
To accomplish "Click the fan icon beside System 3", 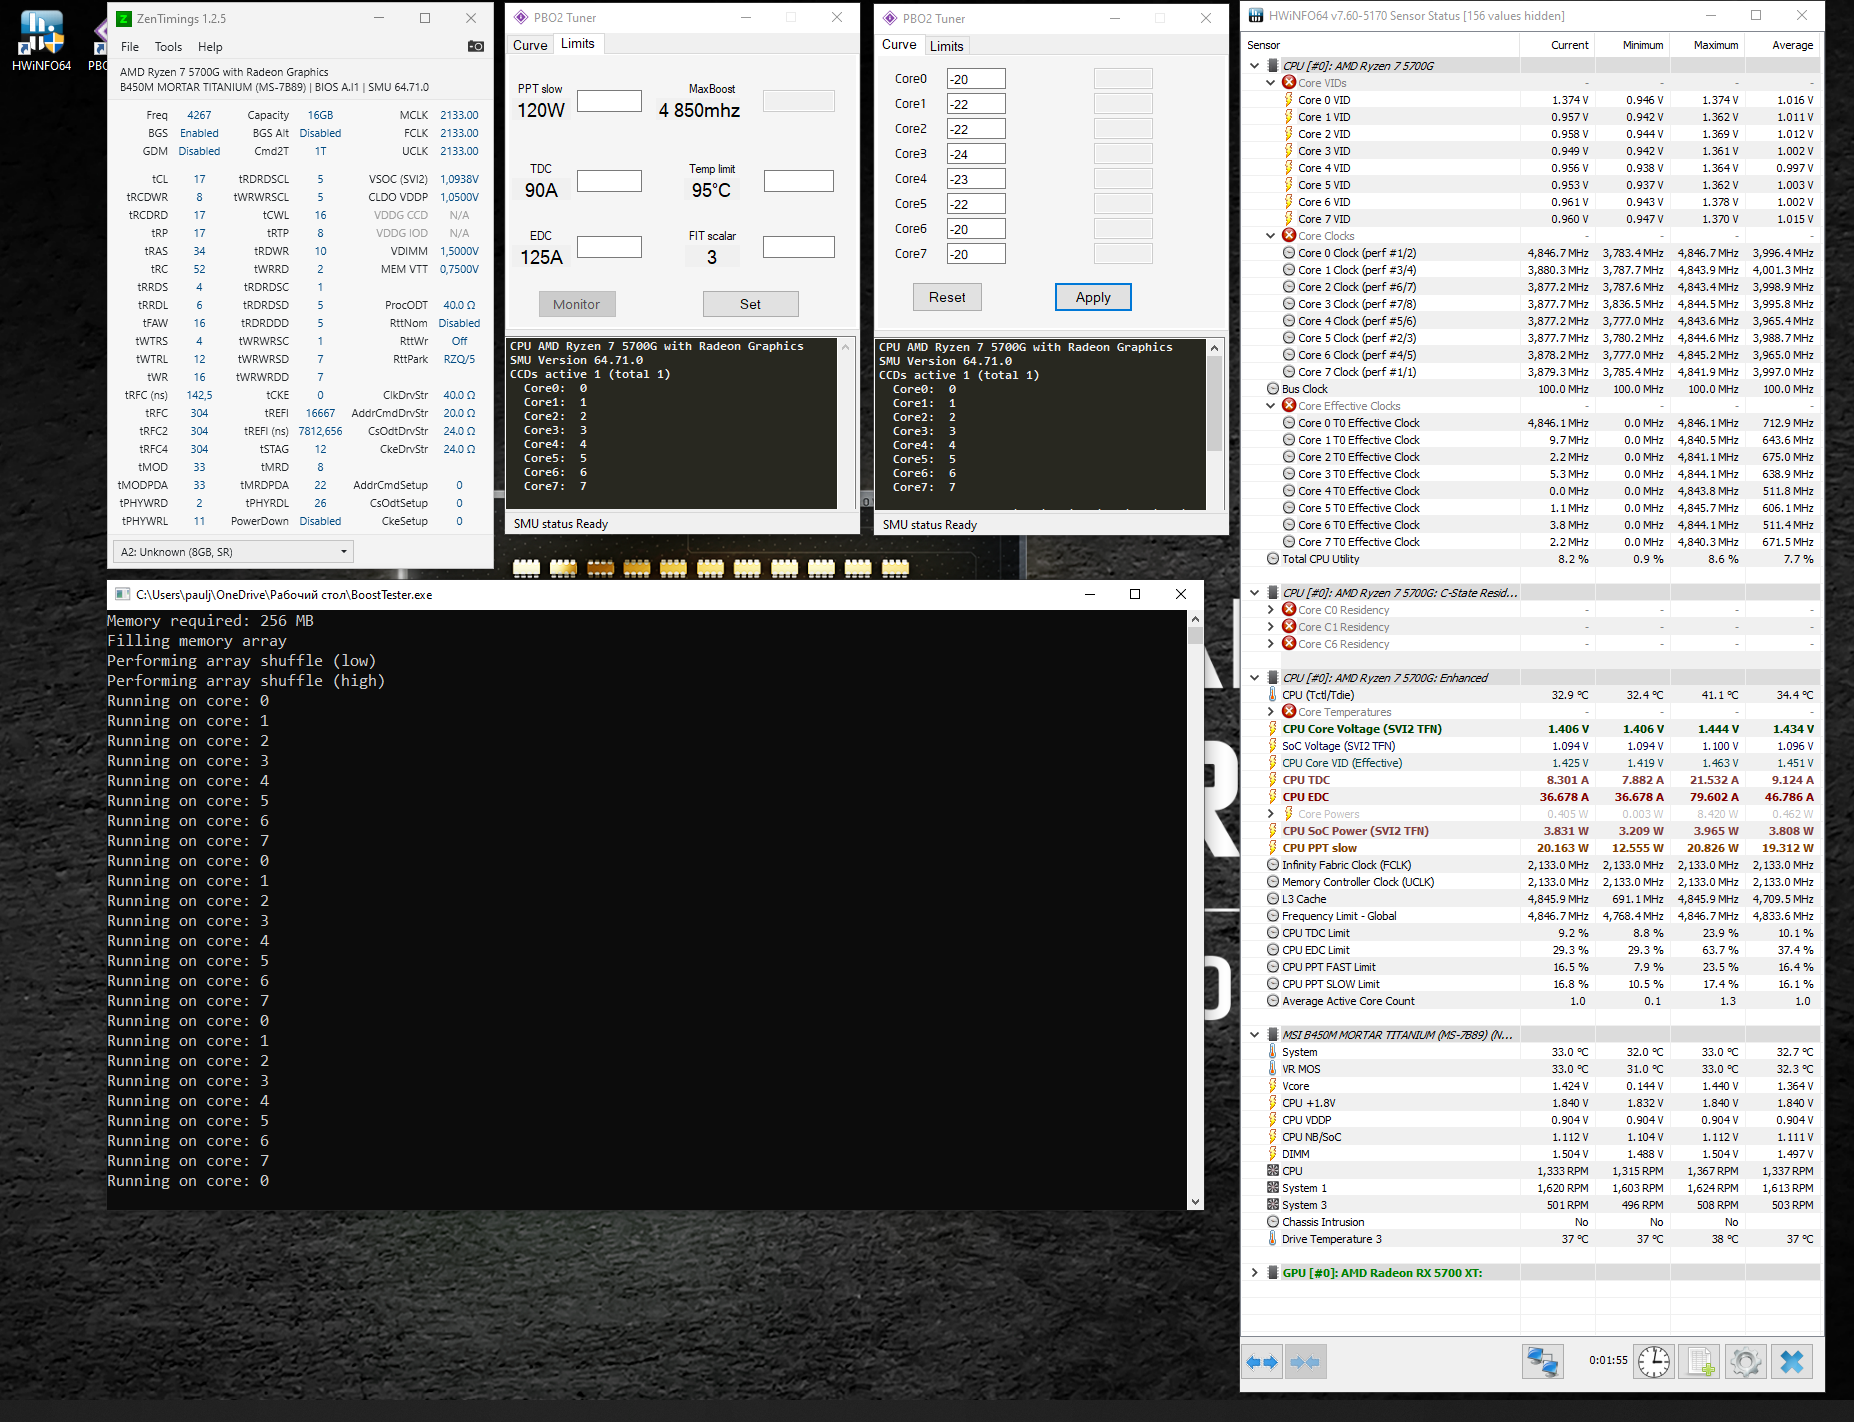I will pos(1273,1205).
